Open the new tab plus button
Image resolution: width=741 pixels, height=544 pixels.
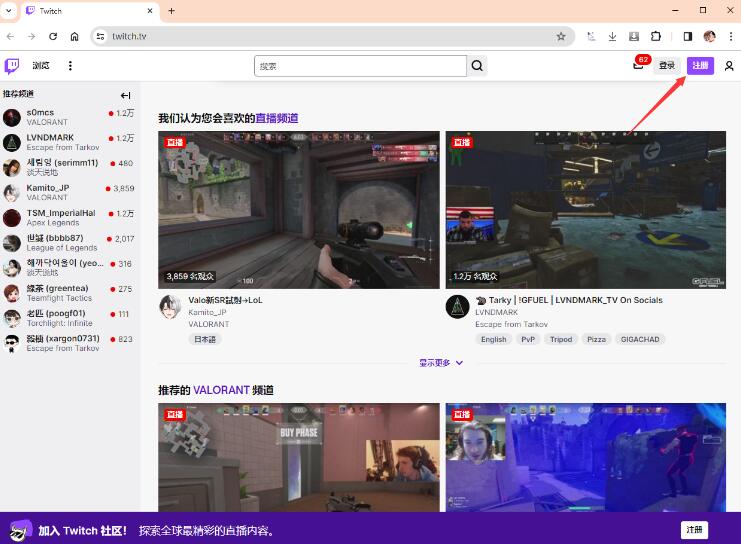coord(172,10)
